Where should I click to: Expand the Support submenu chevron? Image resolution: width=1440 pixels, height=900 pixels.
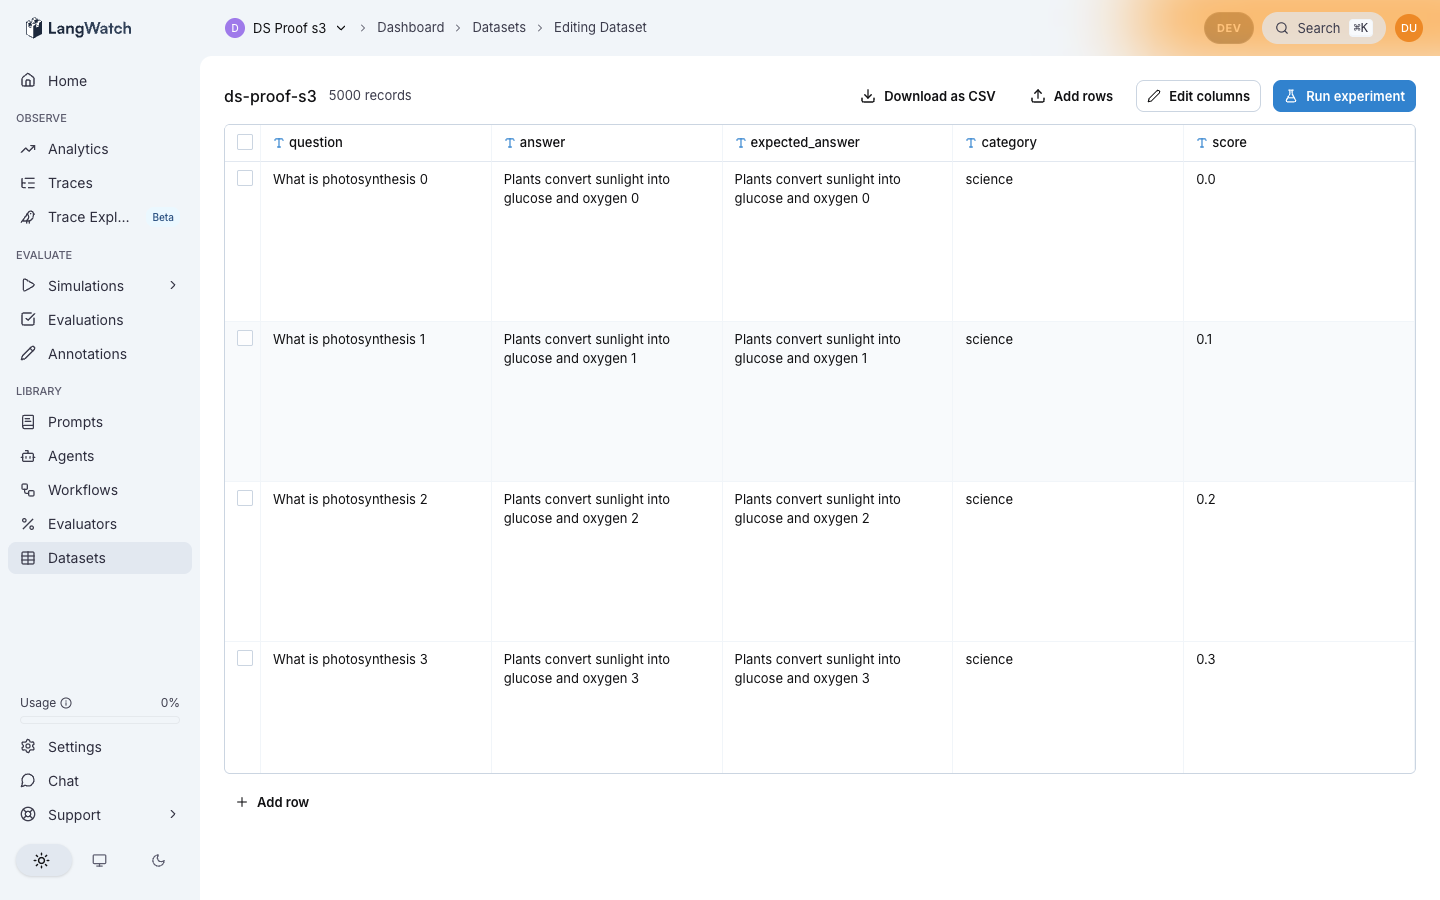173,814
